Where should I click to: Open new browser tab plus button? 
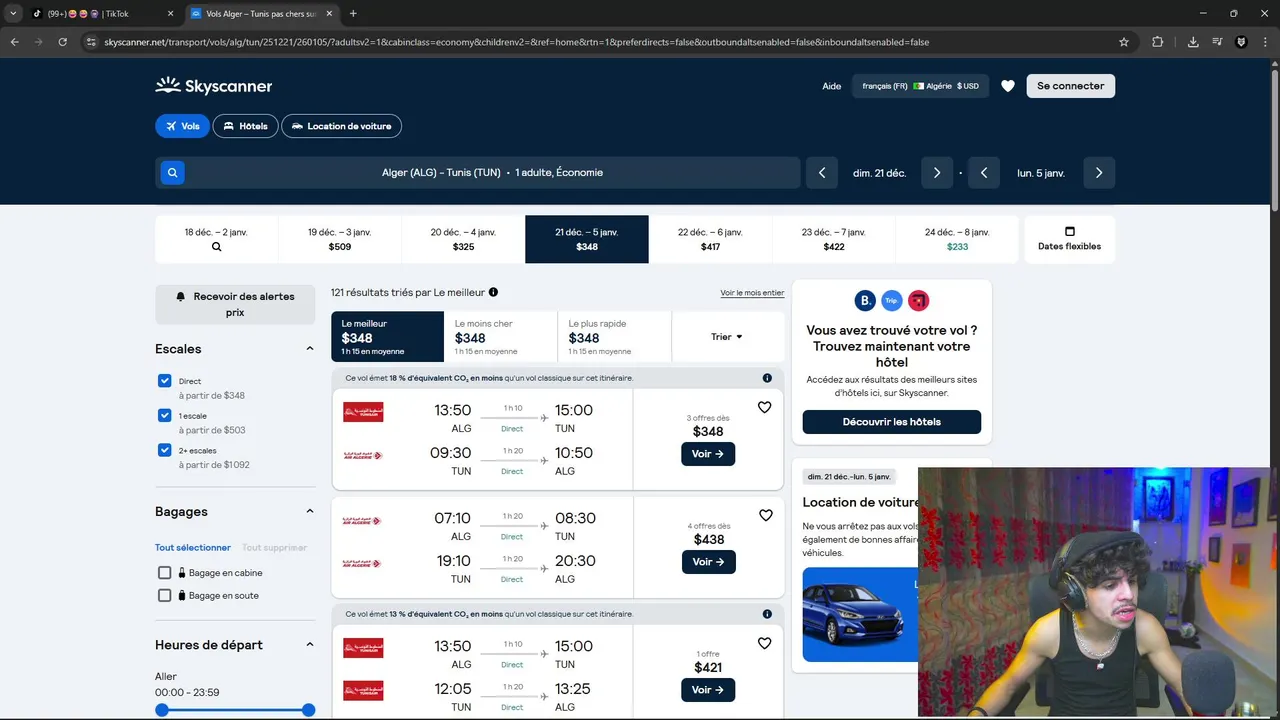[x=353, y=14]
